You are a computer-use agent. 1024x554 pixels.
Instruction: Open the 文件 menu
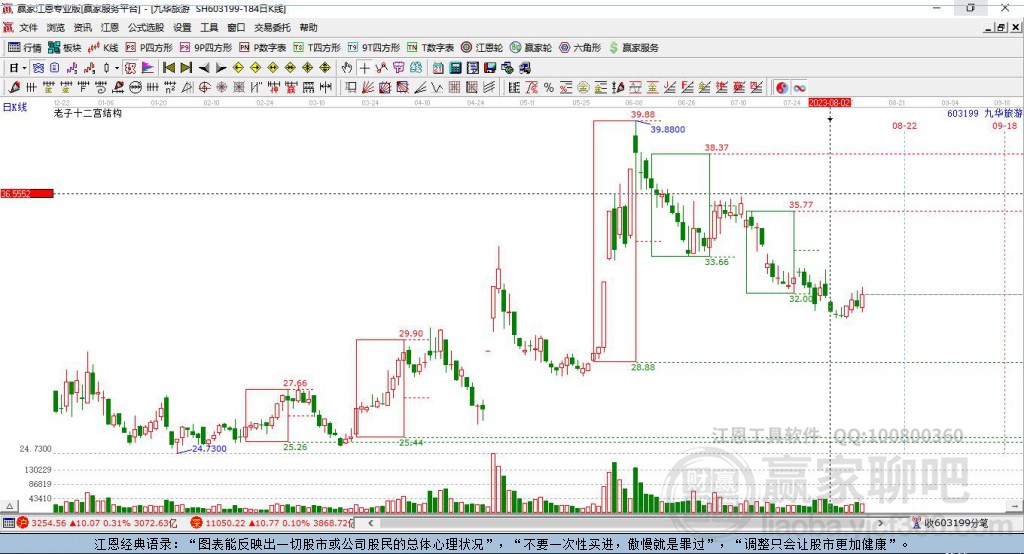pos(28,27)
